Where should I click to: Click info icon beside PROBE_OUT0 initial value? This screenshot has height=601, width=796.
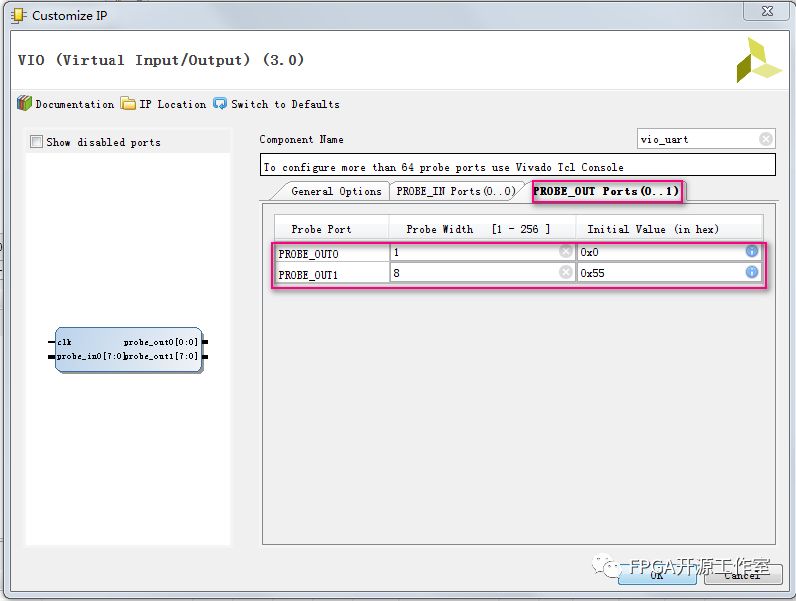[x=752, y=252]
